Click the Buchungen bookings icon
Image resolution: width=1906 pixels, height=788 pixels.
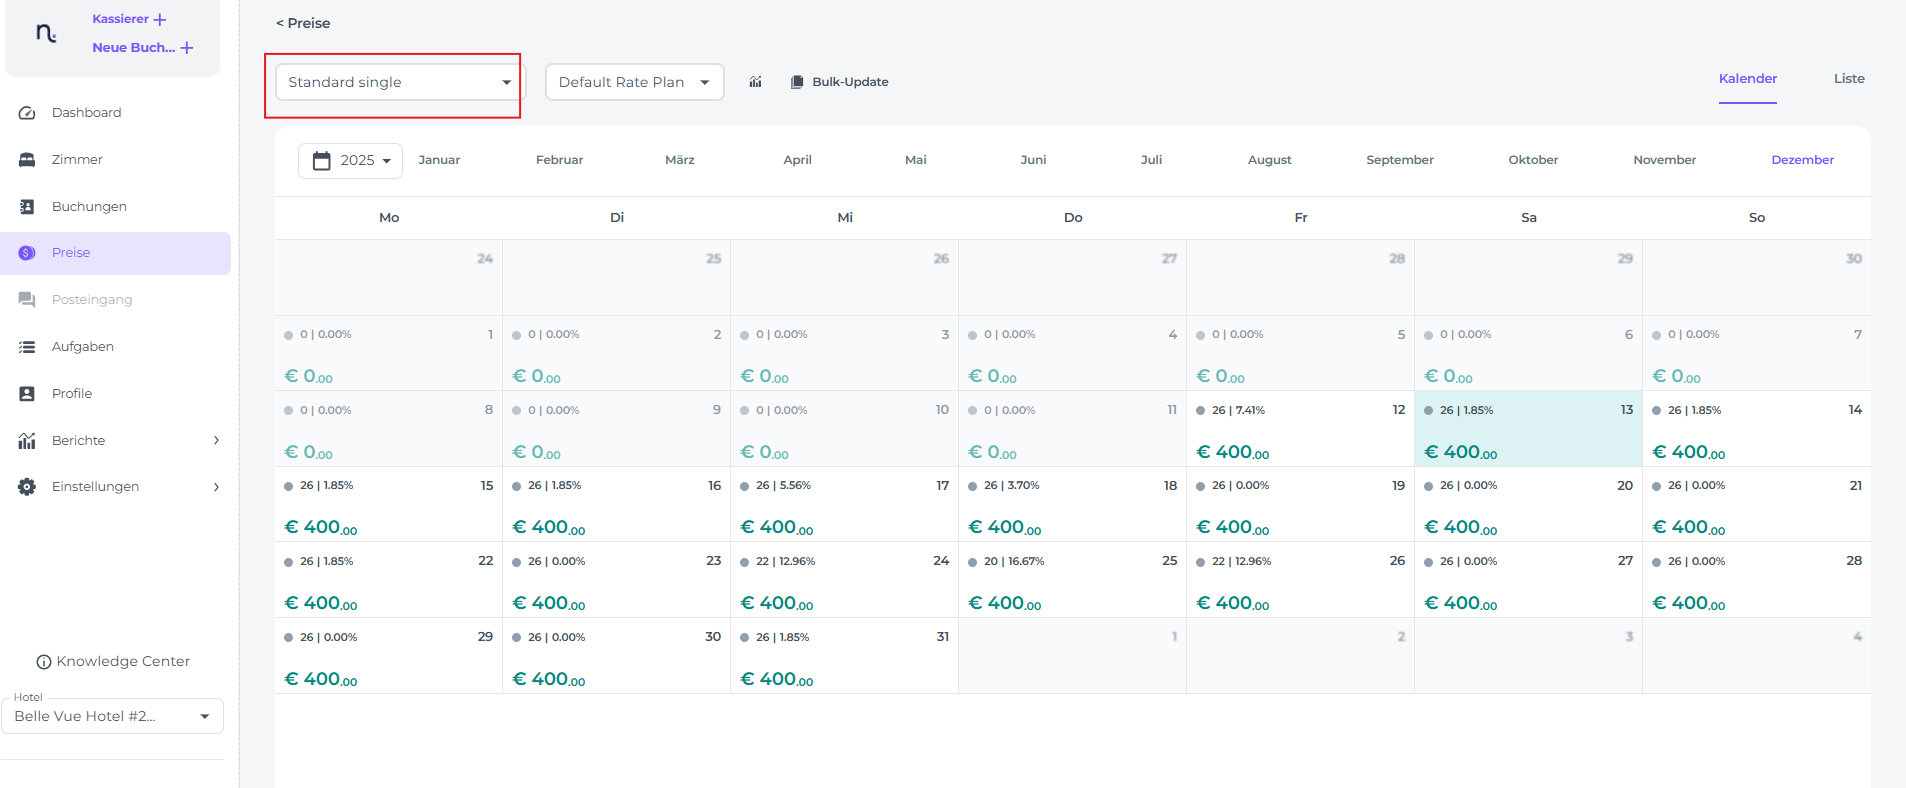point(27,207)
